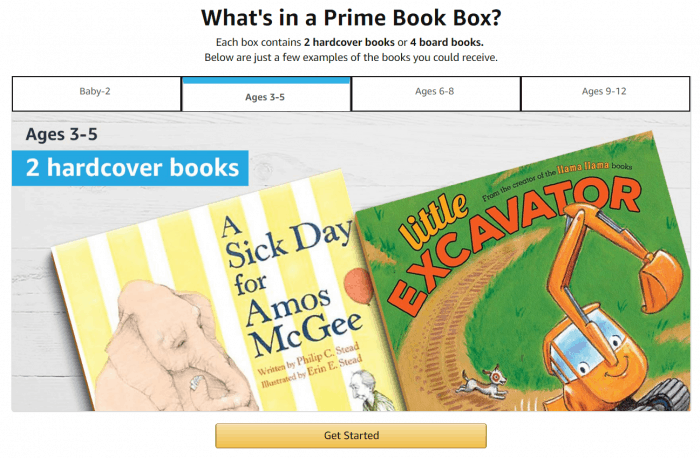Click the orange excavator character's face

coord(596,353)
